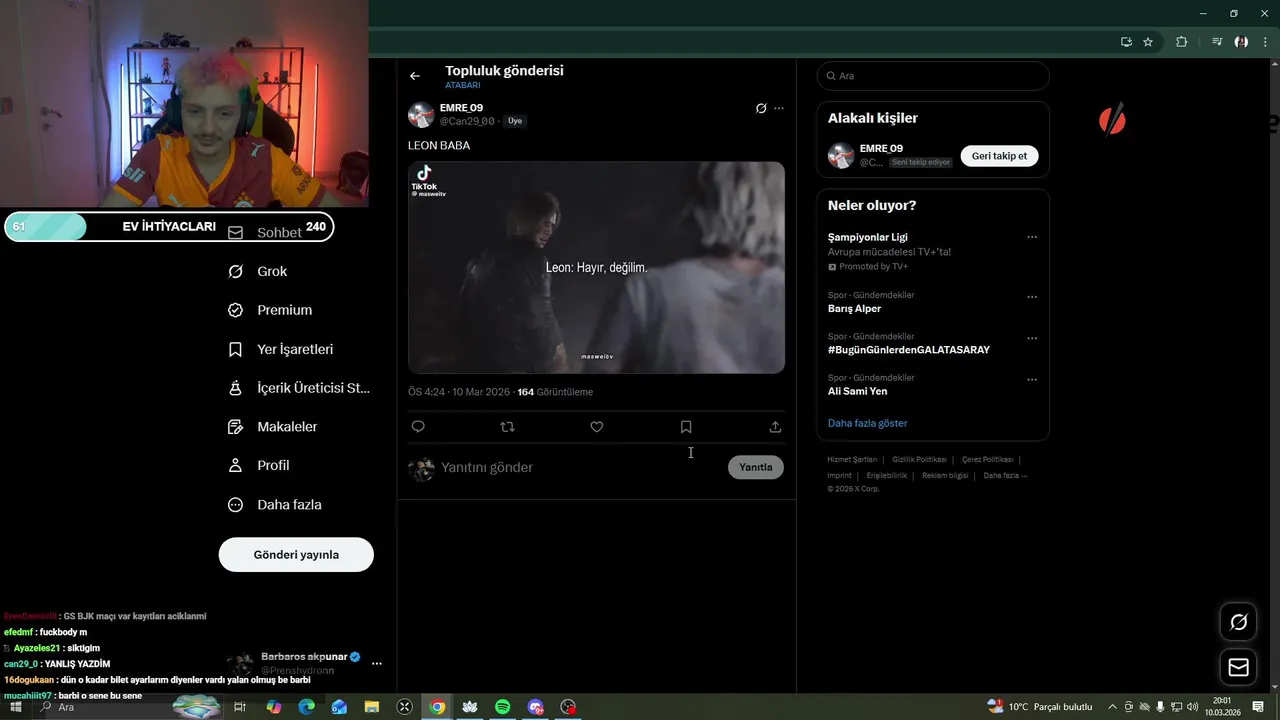The width and height of the screenshot is (1280, 720).
Task: Open Erişilebilirlik footer link
Action: pyautogui.click(x=887, y=476)
